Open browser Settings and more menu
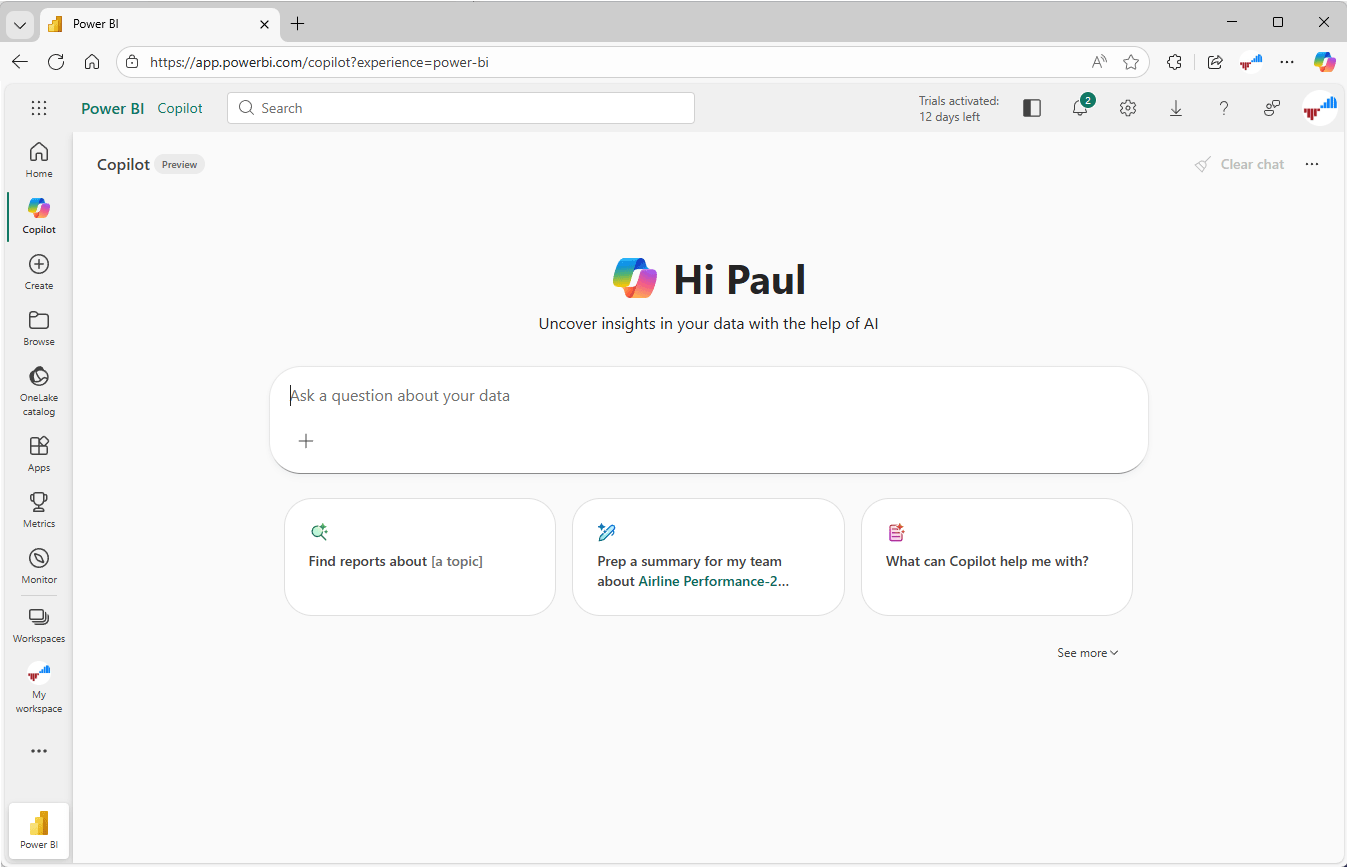This screenshot has width=1347, height=867. click(1287, 62)
